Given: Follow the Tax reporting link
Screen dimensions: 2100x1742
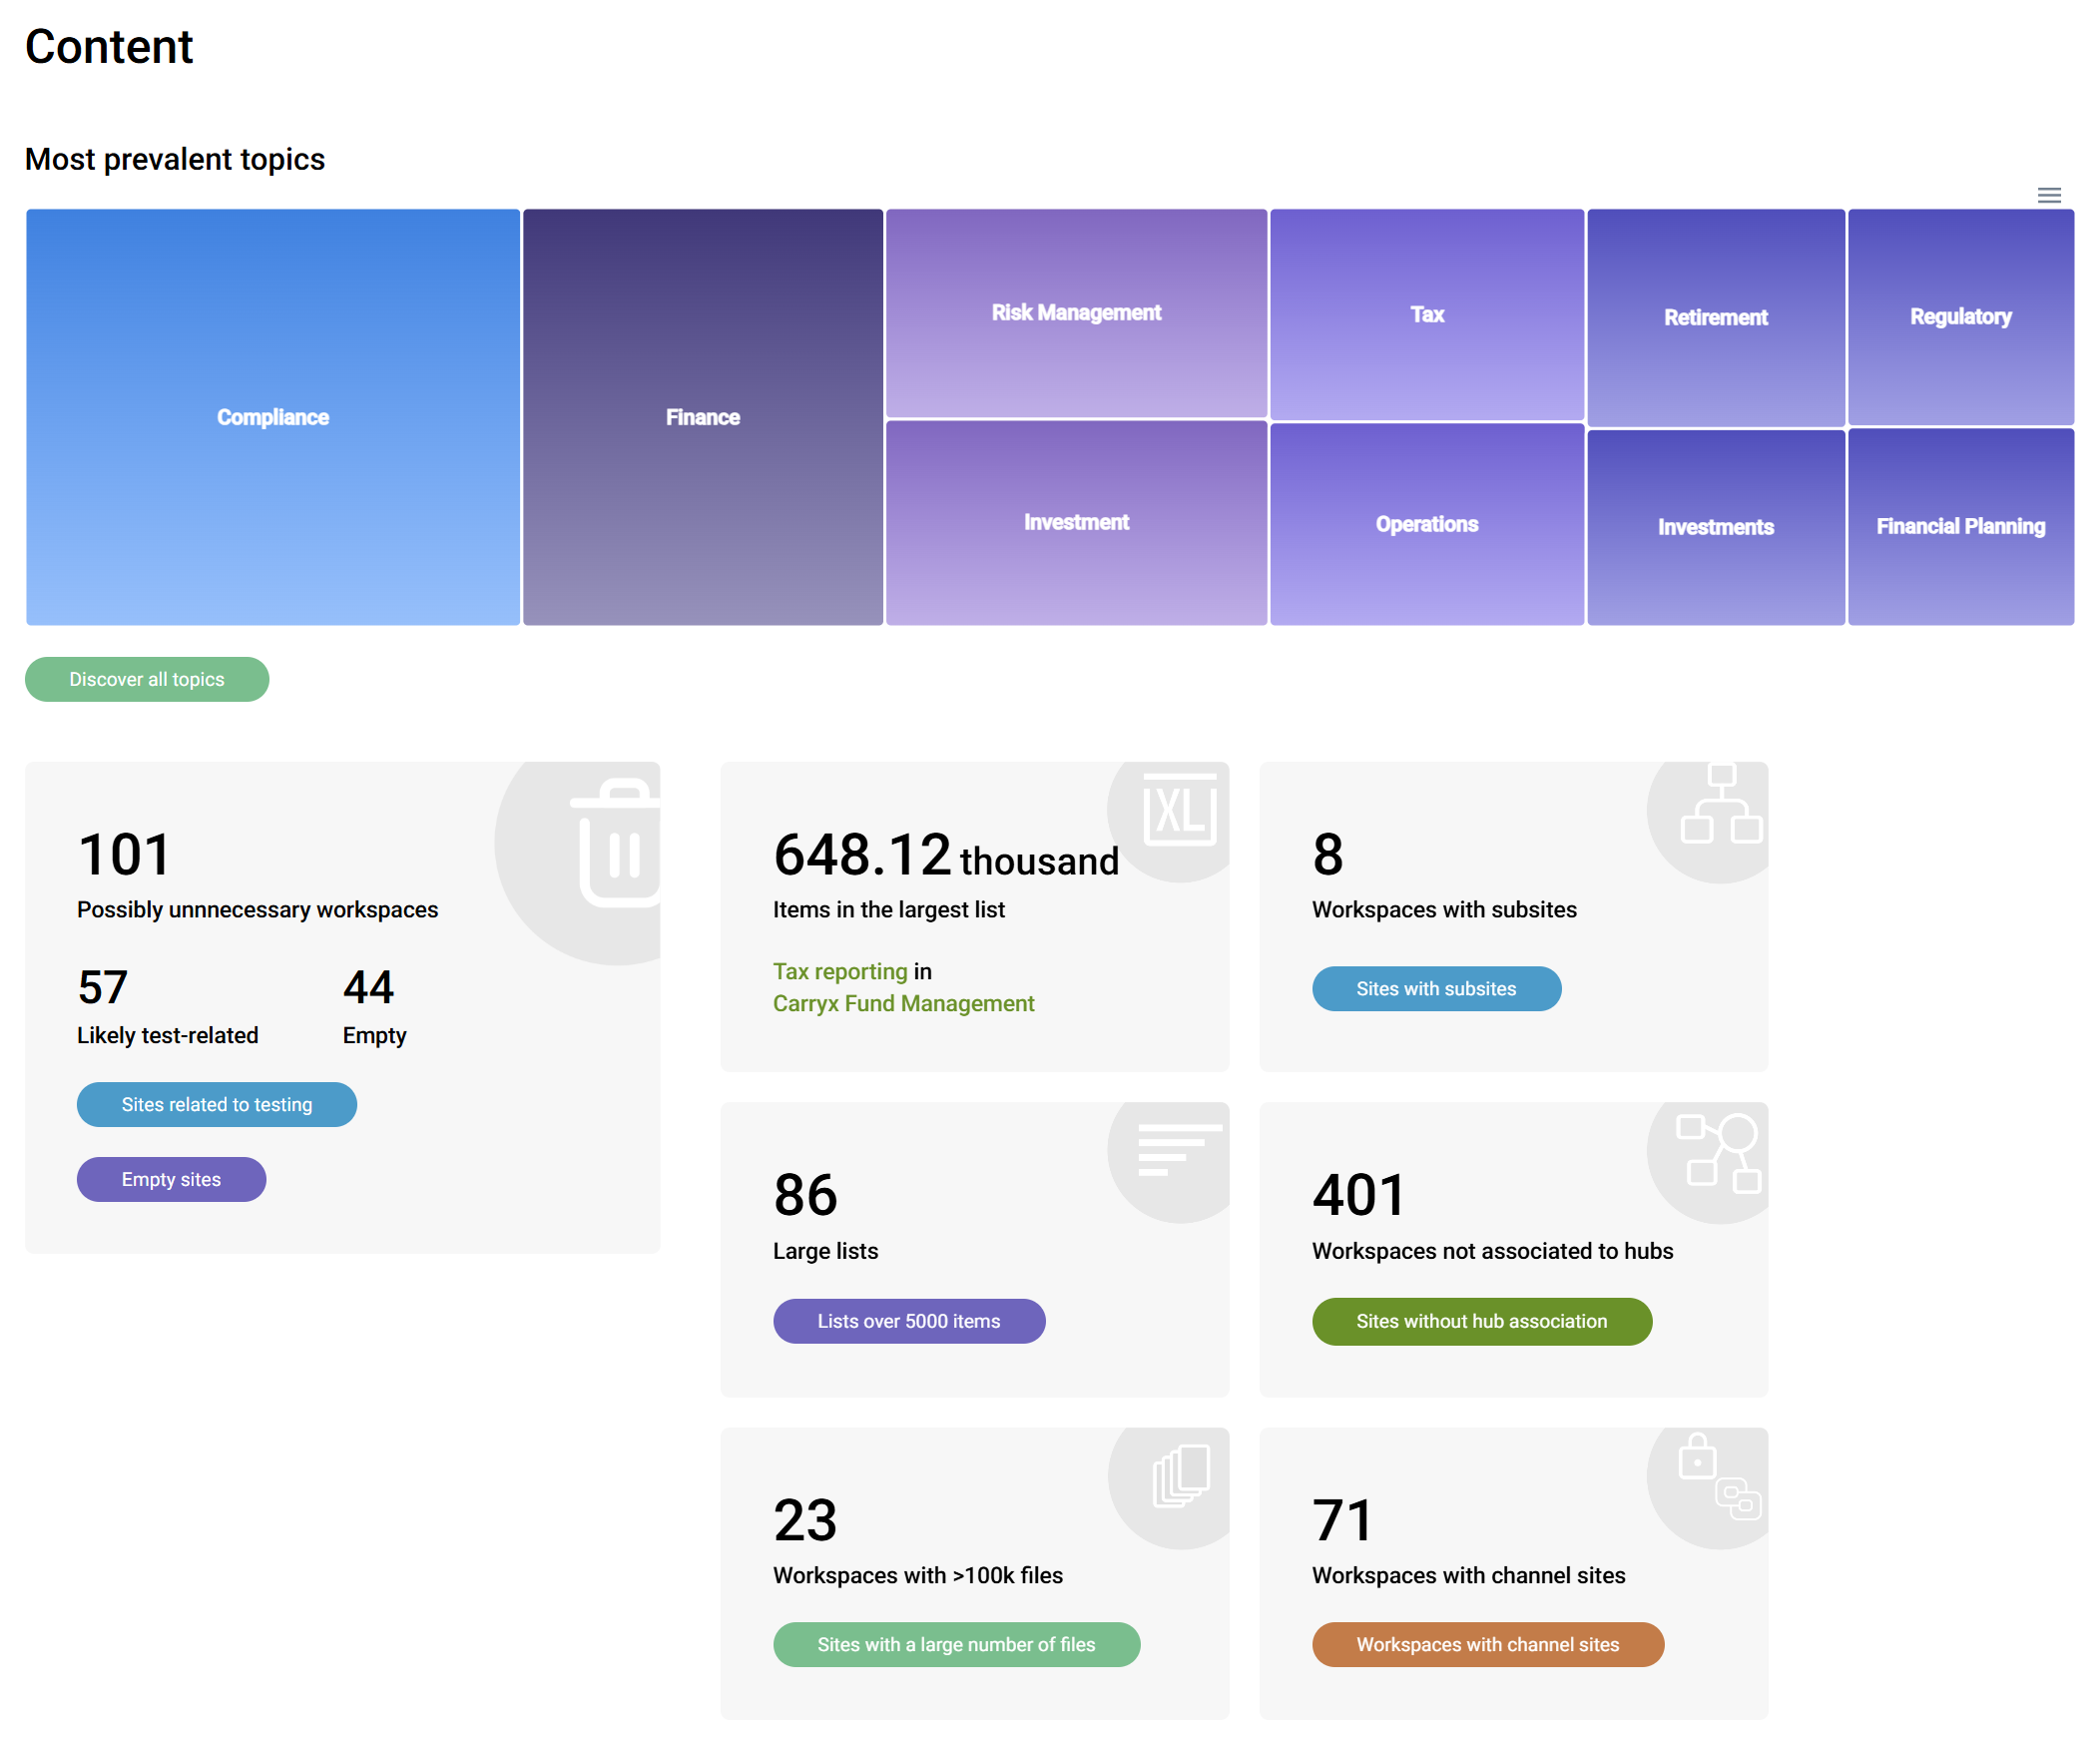Looking at the screenshot, I should tap(840, 971).
